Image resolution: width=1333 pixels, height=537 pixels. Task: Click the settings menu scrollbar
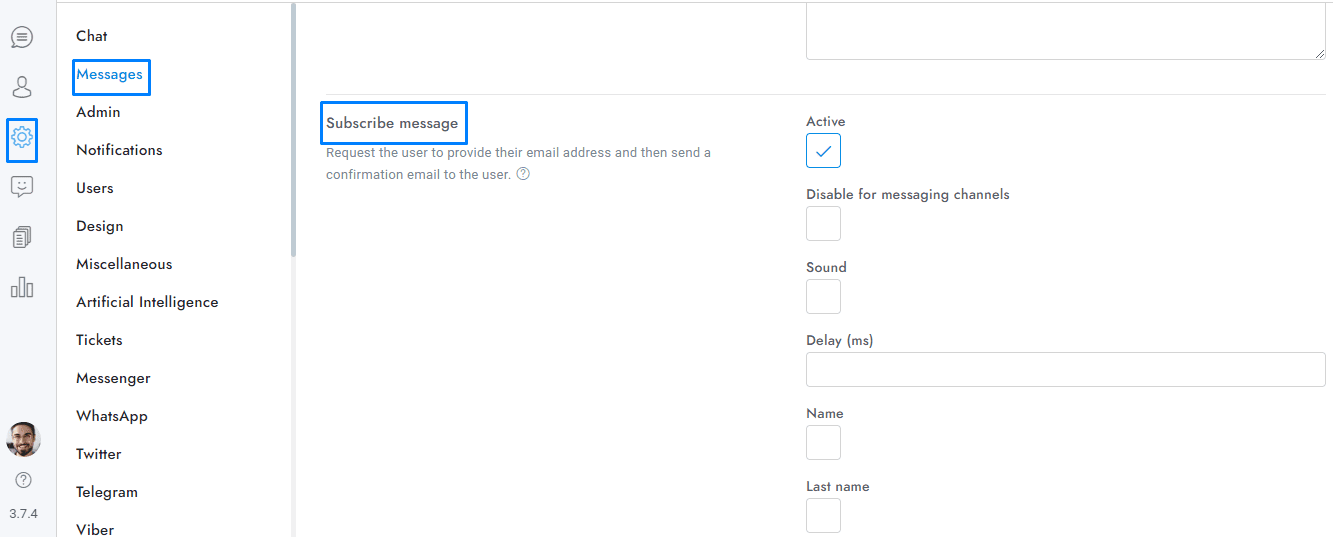[x=293, y=130]
